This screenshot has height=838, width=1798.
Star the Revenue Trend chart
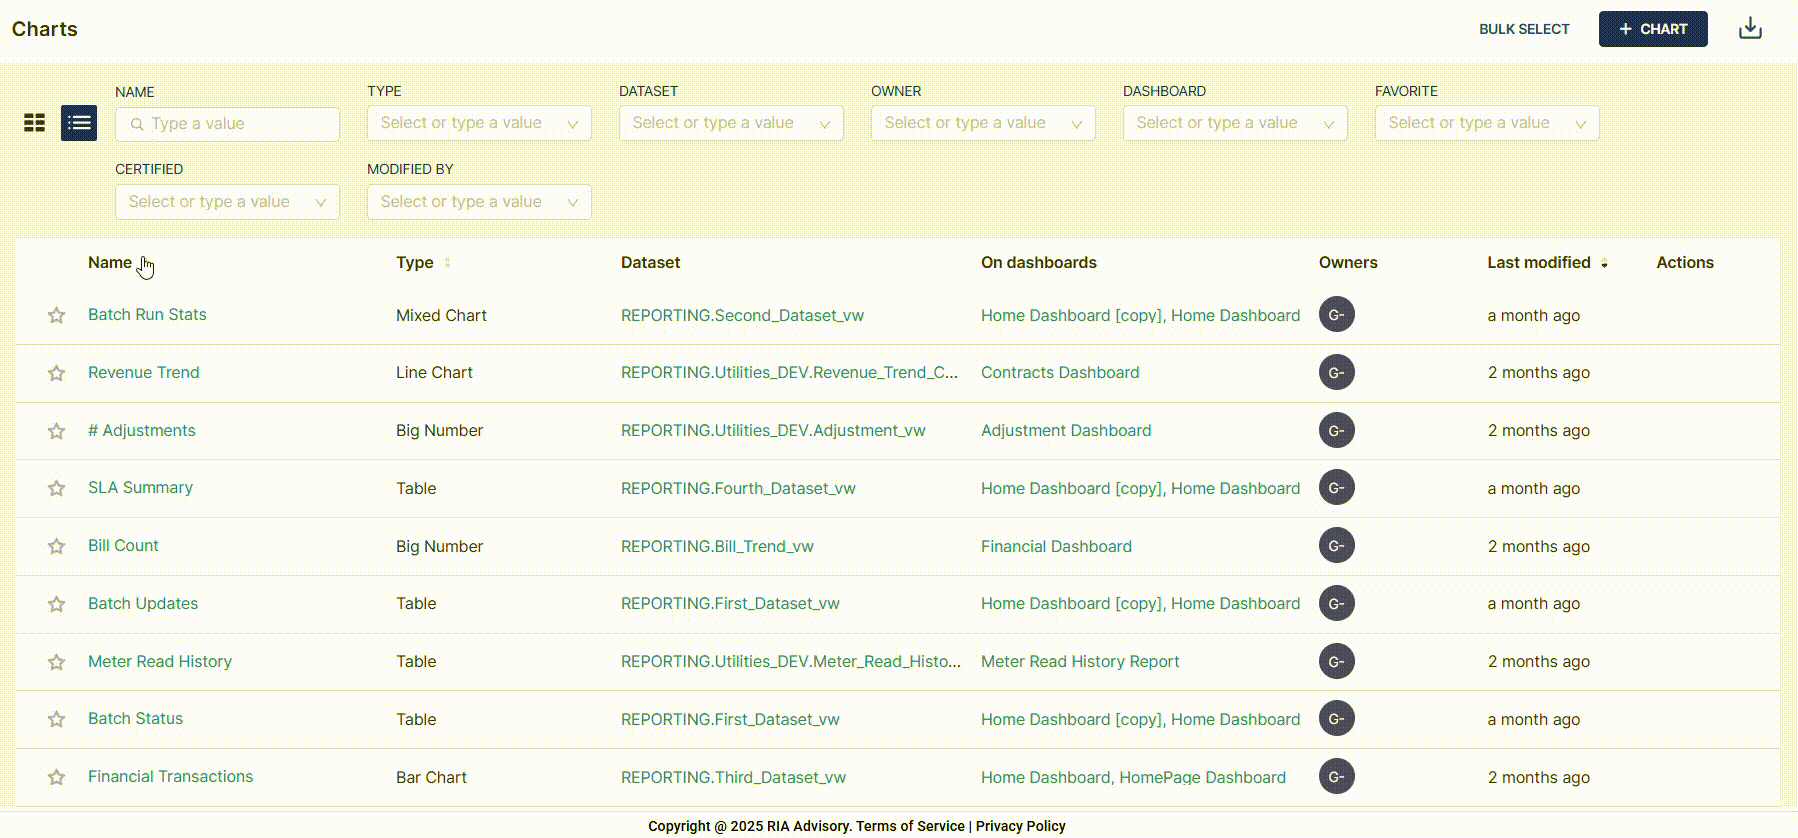(x=57, y=373)
